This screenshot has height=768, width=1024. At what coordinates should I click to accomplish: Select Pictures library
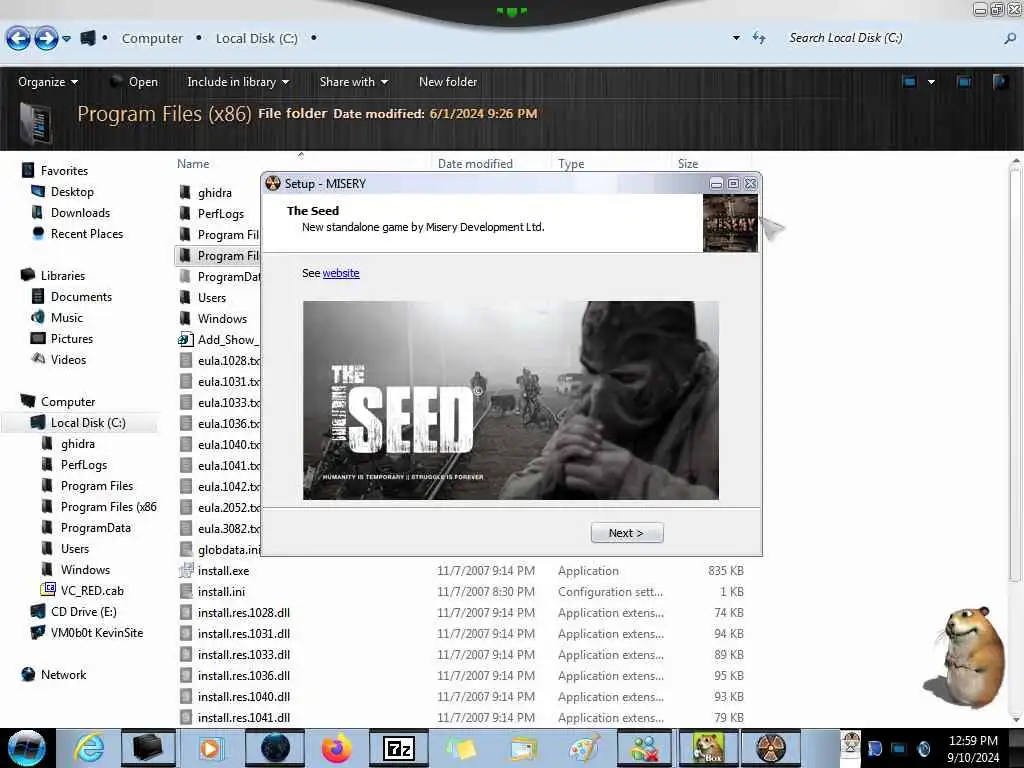tap(72, 338)
